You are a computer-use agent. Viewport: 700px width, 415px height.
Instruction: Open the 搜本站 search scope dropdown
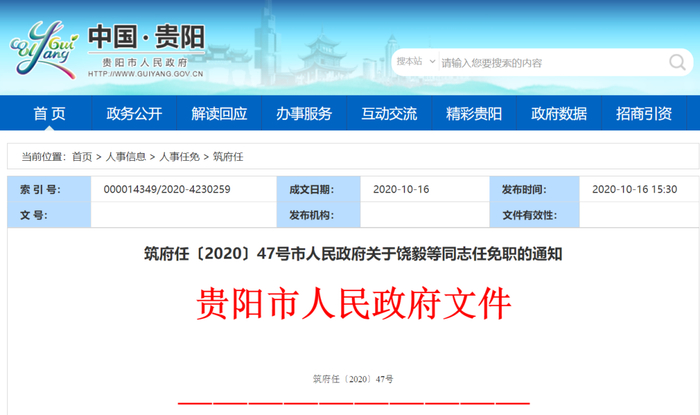[416, 62]
